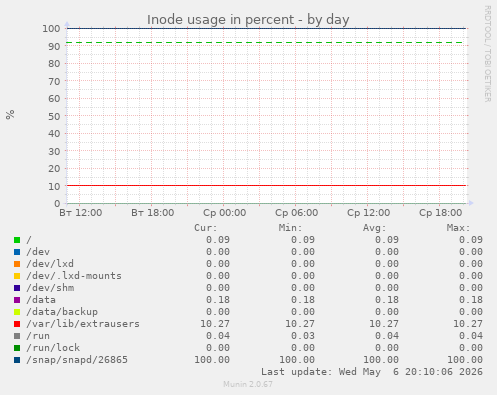This screenshot has width=497, height=395.
Task: Click the yellow swatch for /dev/.lxd-mounts
Action: [17, 276]
